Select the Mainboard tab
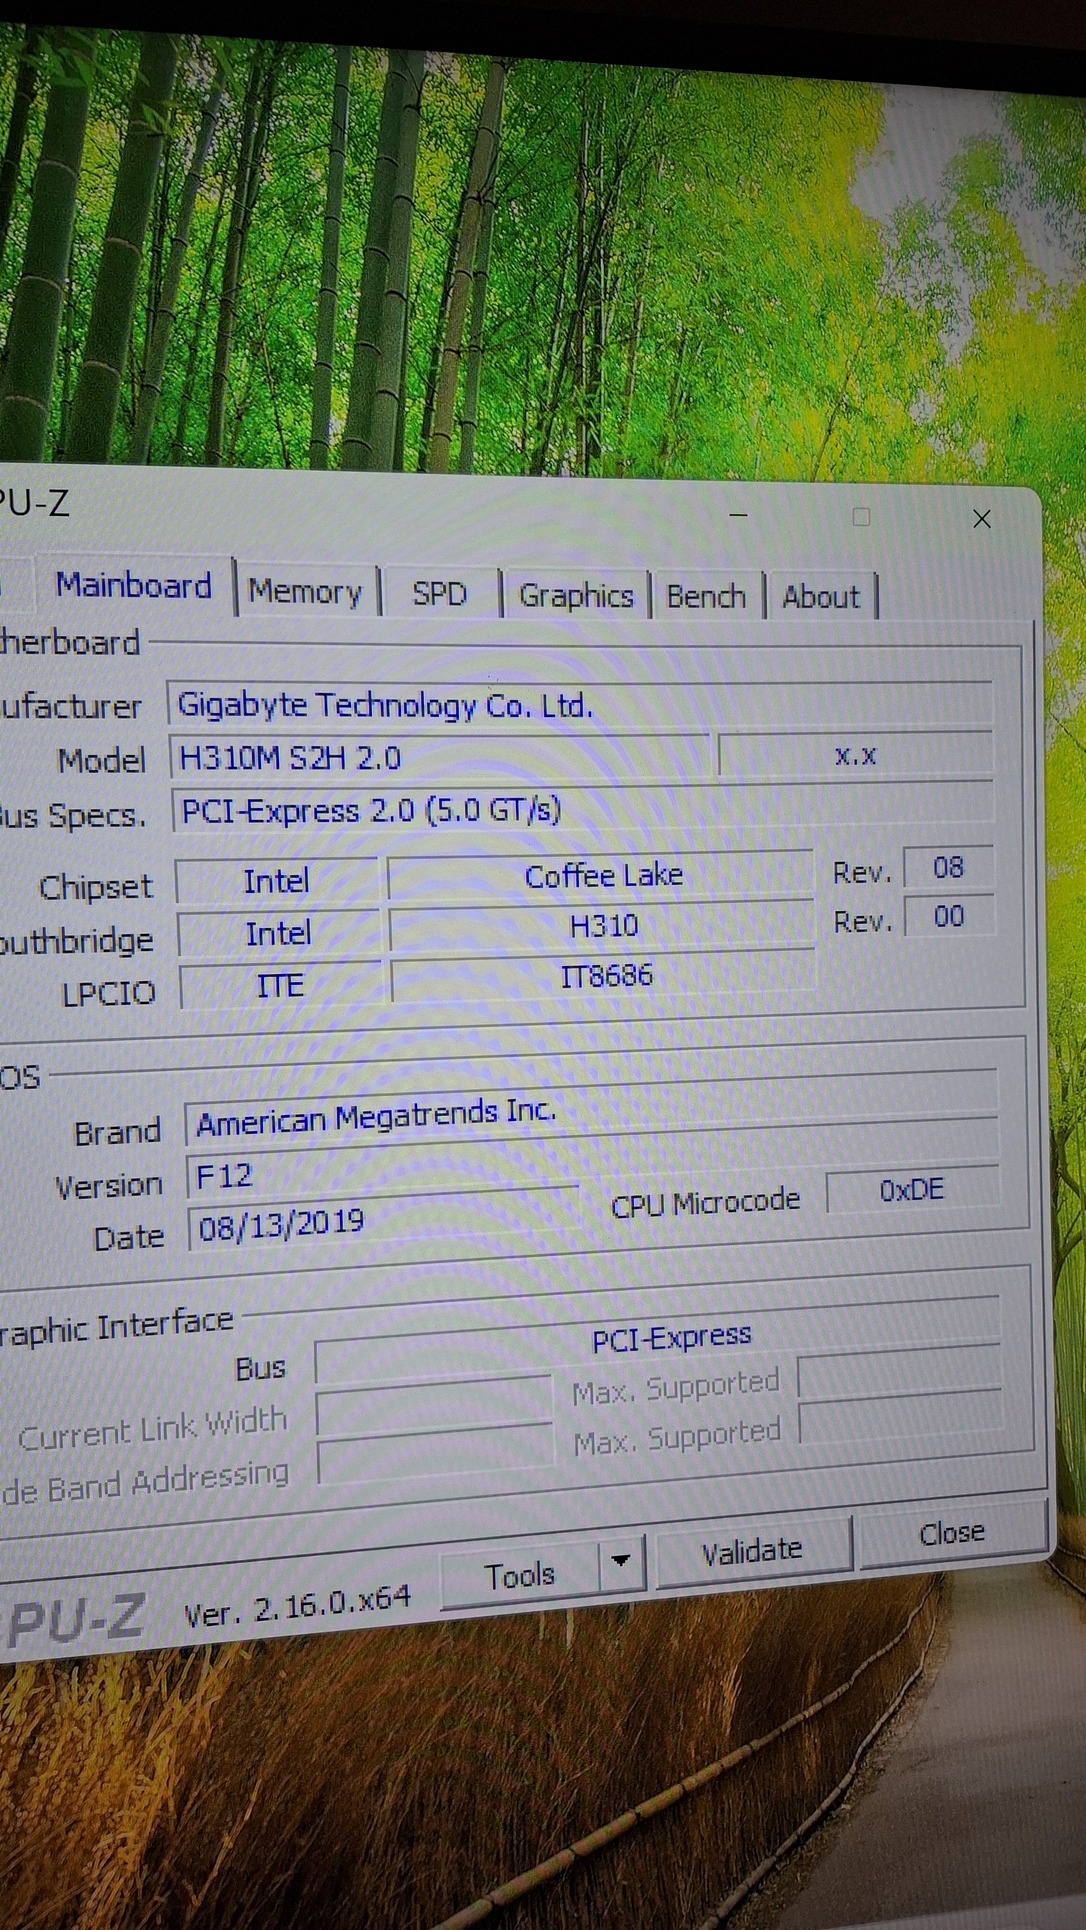Screen dimensions: 1086x1930 (134, 585)
